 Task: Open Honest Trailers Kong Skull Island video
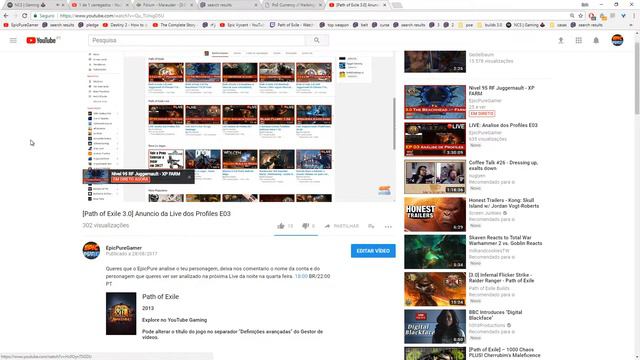click(435, 214)
